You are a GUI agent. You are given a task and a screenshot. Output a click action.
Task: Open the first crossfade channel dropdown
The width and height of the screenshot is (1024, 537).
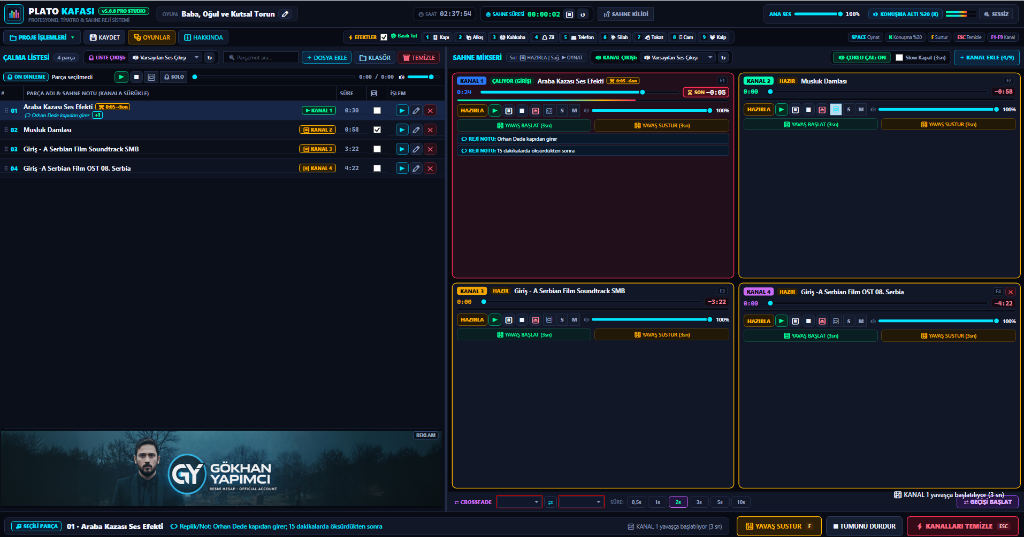pyautogui.click(x=519, y=502)
